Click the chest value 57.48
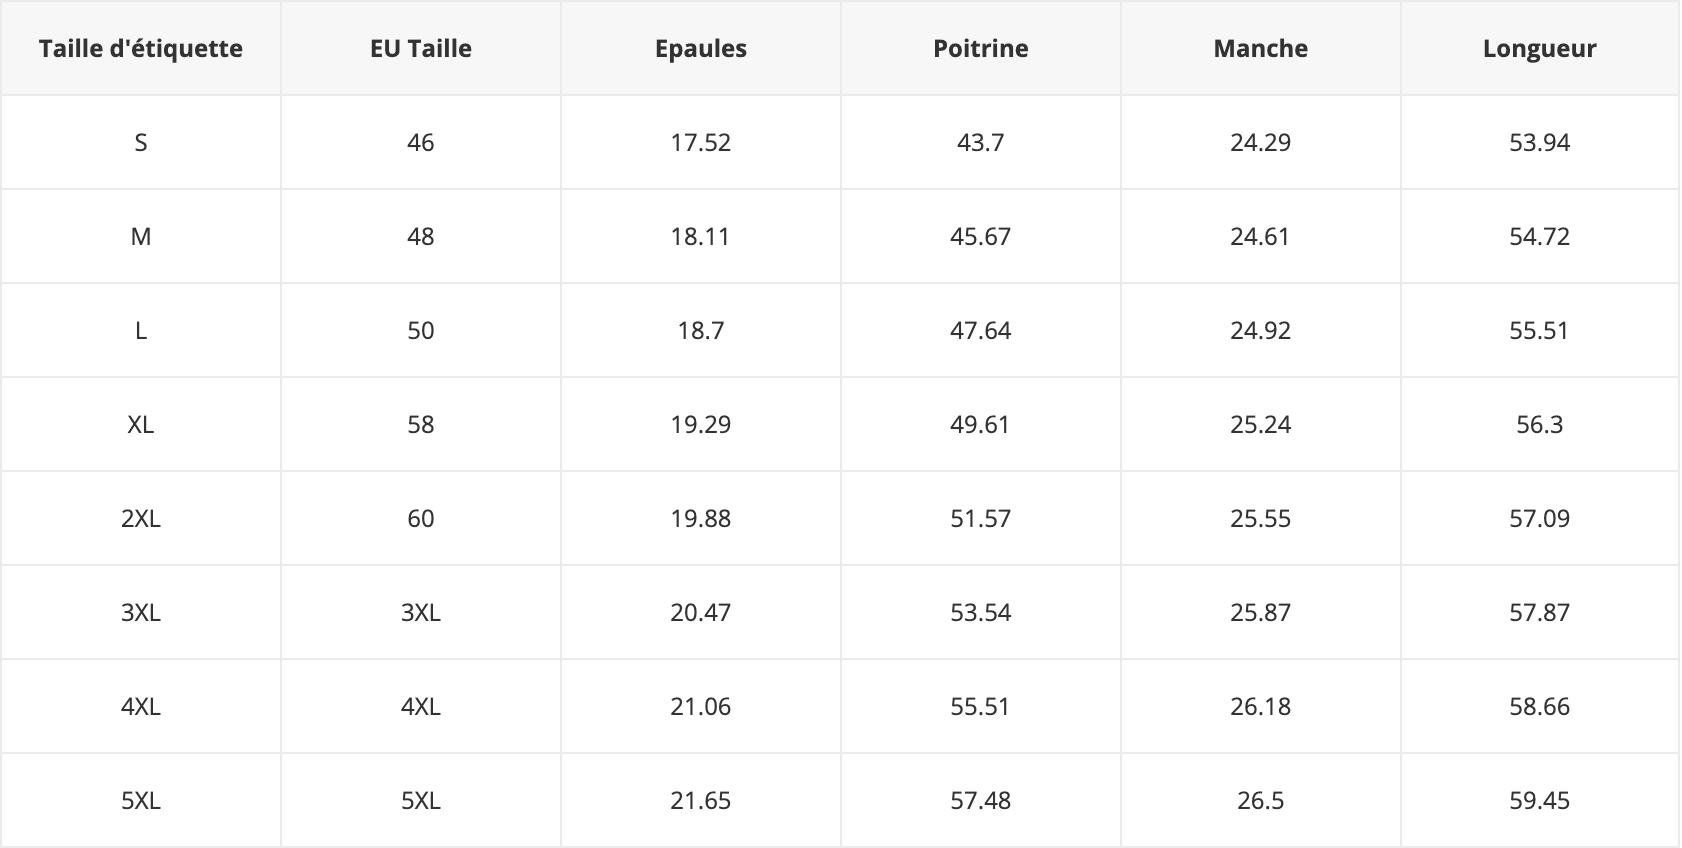The height and width of the screenshot is (848, 1682). (x=981, y=800)
